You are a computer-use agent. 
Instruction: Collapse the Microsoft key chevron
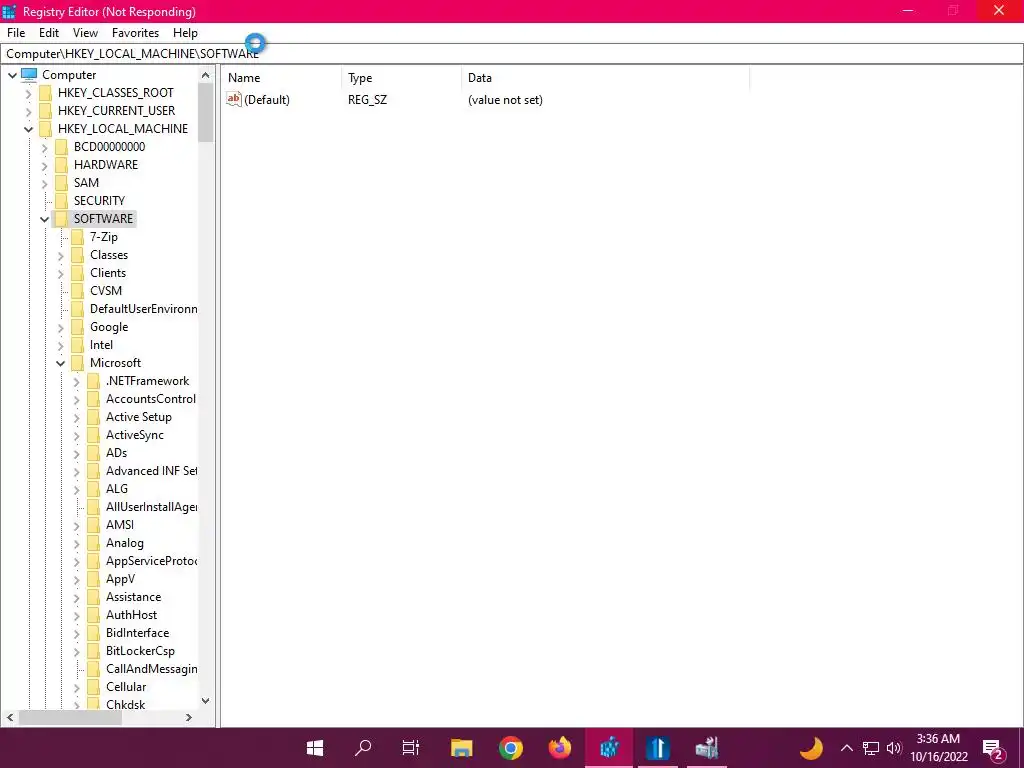tap(61, 364)
